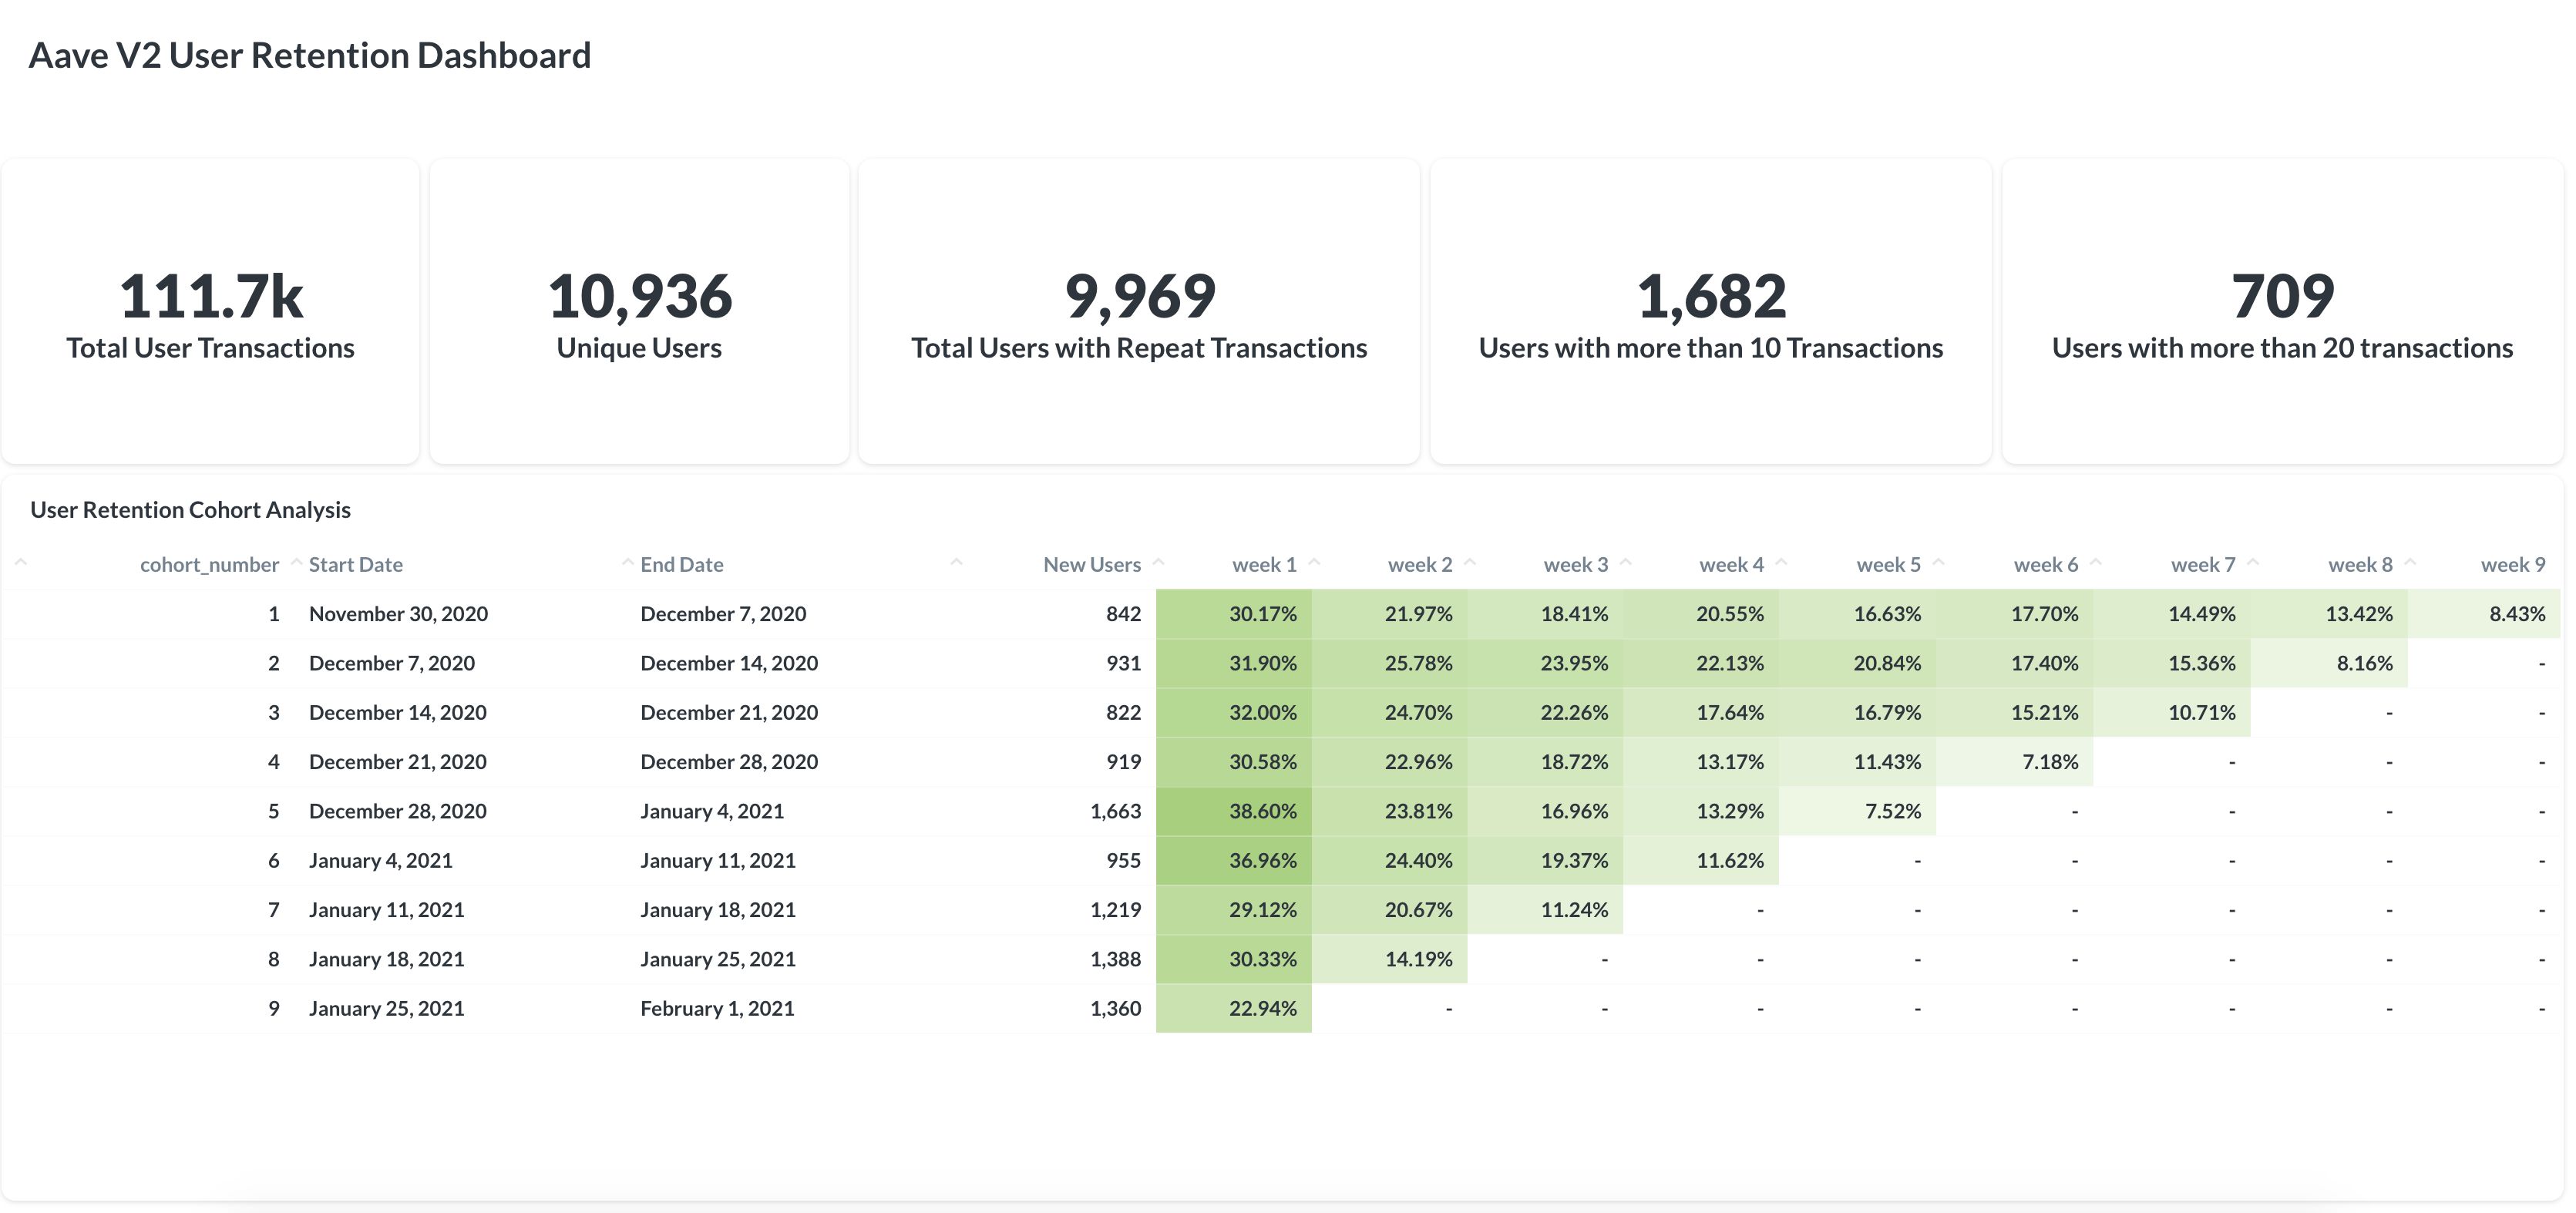Click the 1,219 new users cell
Viewport: 2576px width, 1213px height.
1115,910
